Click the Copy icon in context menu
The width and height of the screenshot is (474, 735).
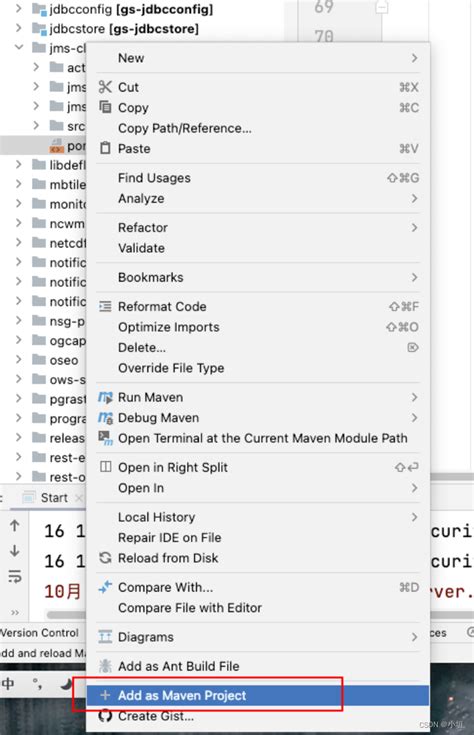pyautogui.click(x=105, y=107)
